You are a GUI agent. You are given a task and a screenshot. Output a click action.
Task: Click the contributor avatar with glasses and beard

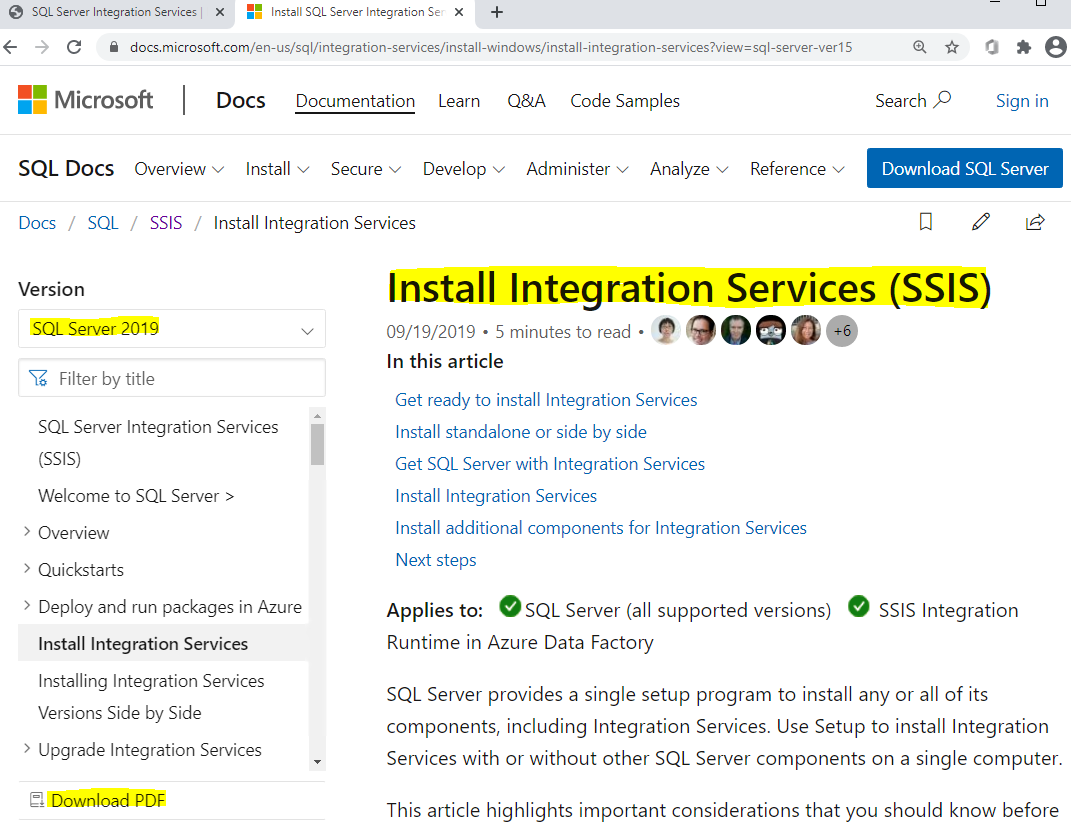[x=701, y=331]
